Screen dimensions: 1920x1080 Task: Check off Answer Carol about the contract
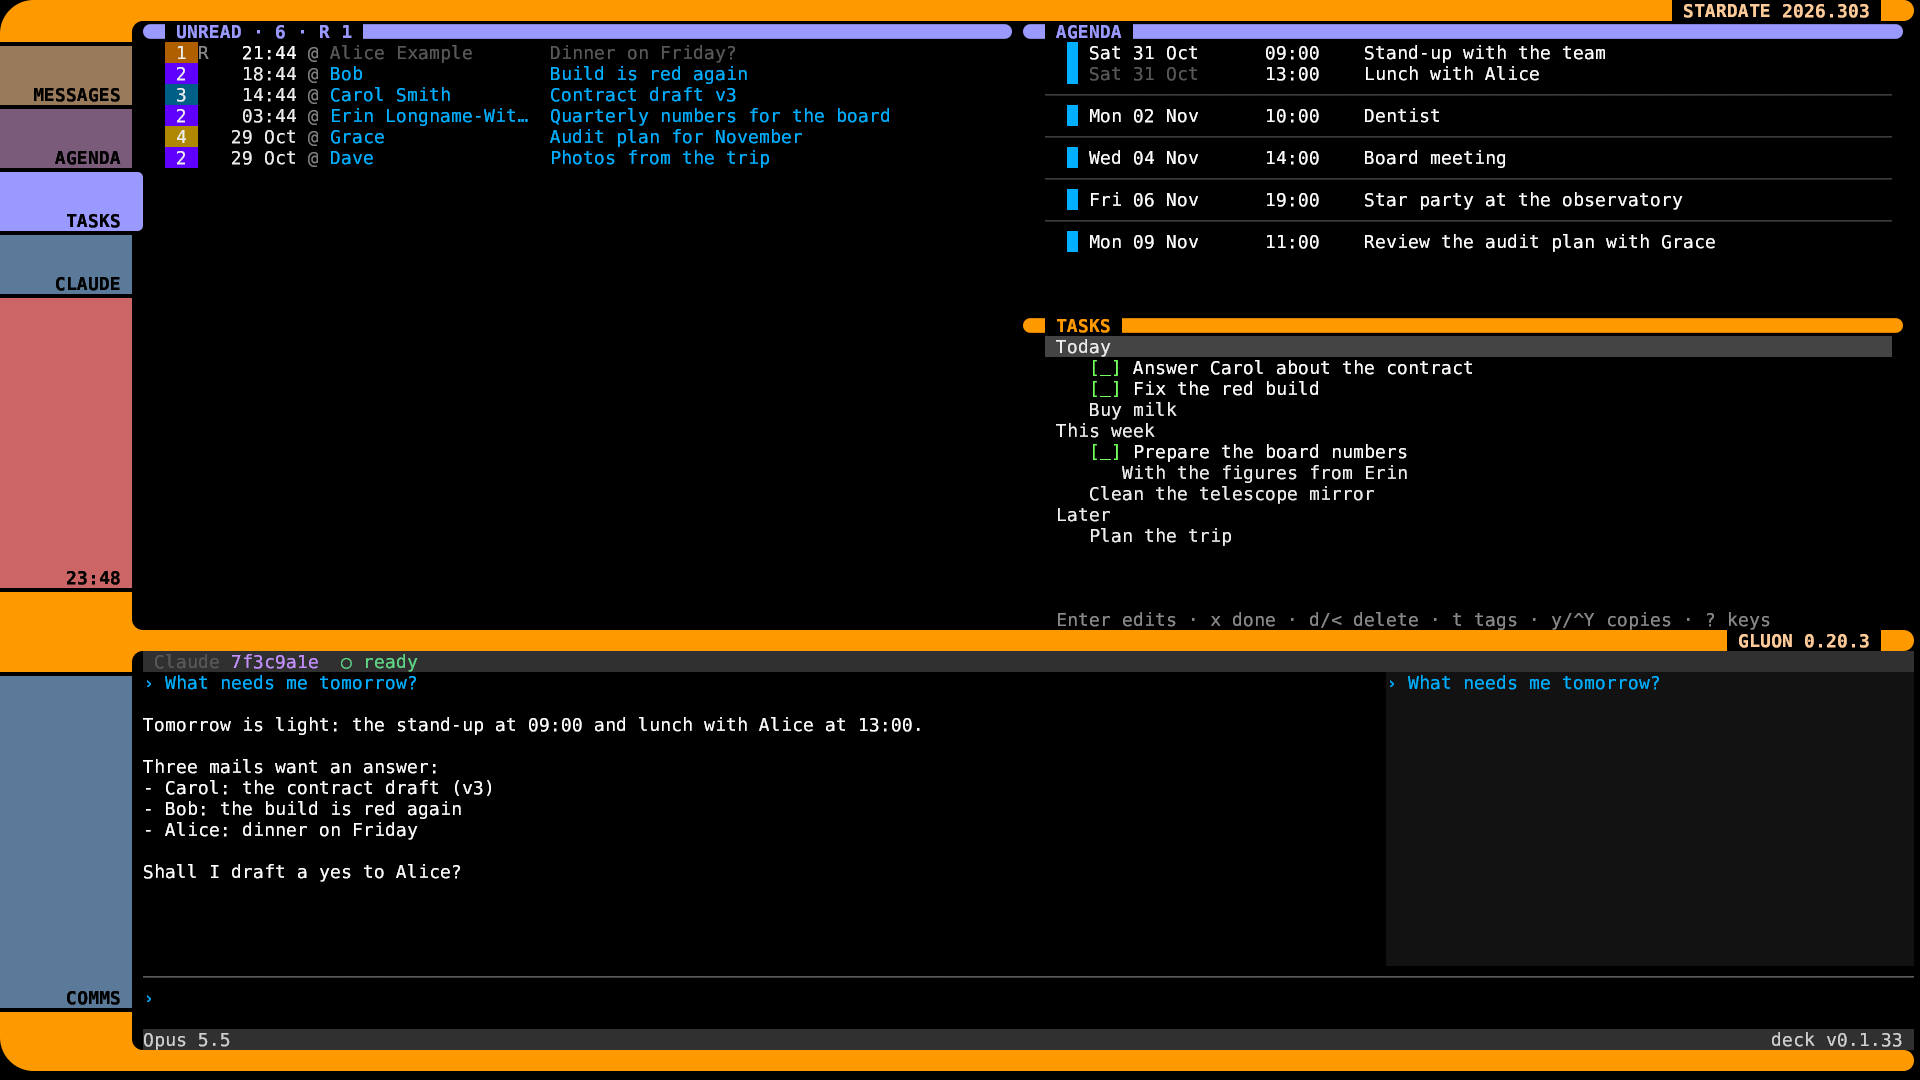pyautogui.click(x=1105, y=368)
